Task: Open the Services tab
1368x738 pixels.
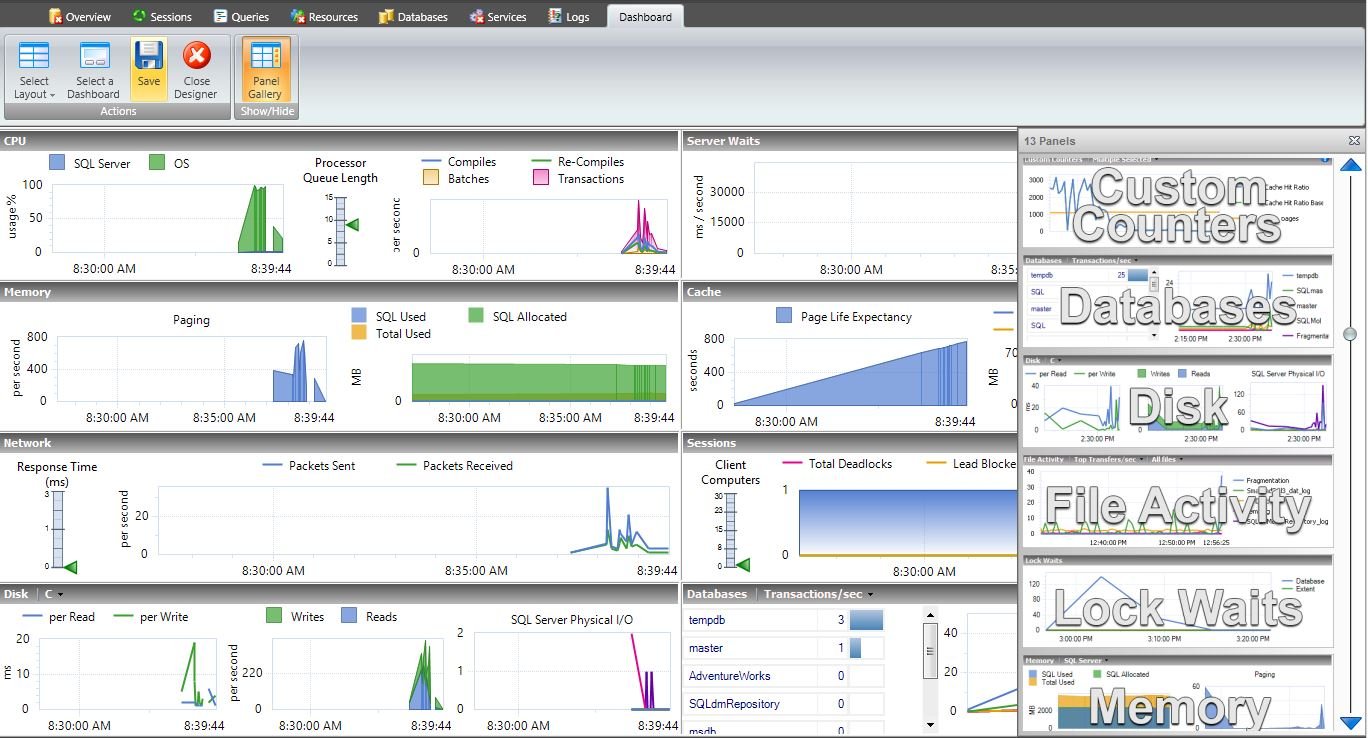Action: click(497, 16)
